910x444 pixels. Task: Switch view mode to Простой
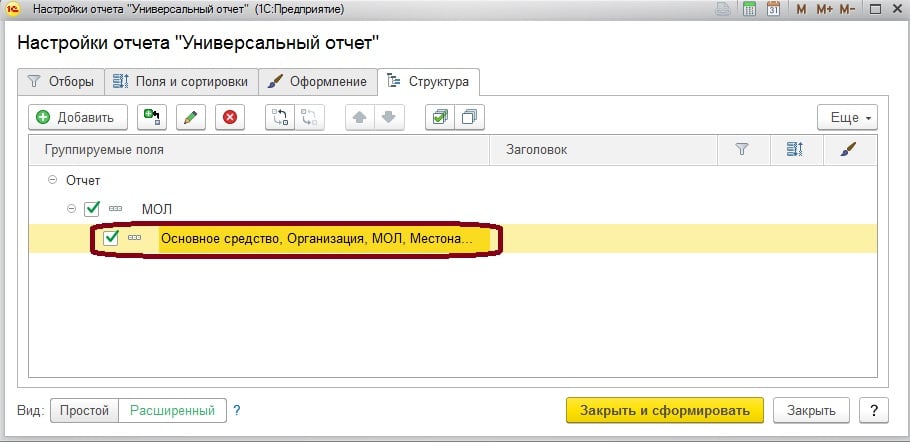(84, 410)
